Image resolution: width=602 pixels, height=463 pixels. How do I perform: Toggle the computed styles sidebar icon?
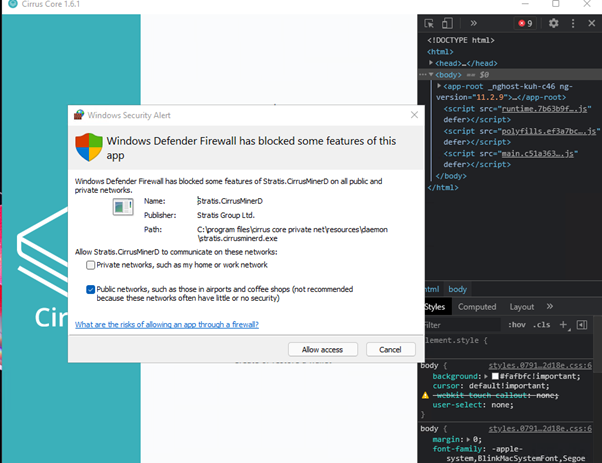pos(582,325)
